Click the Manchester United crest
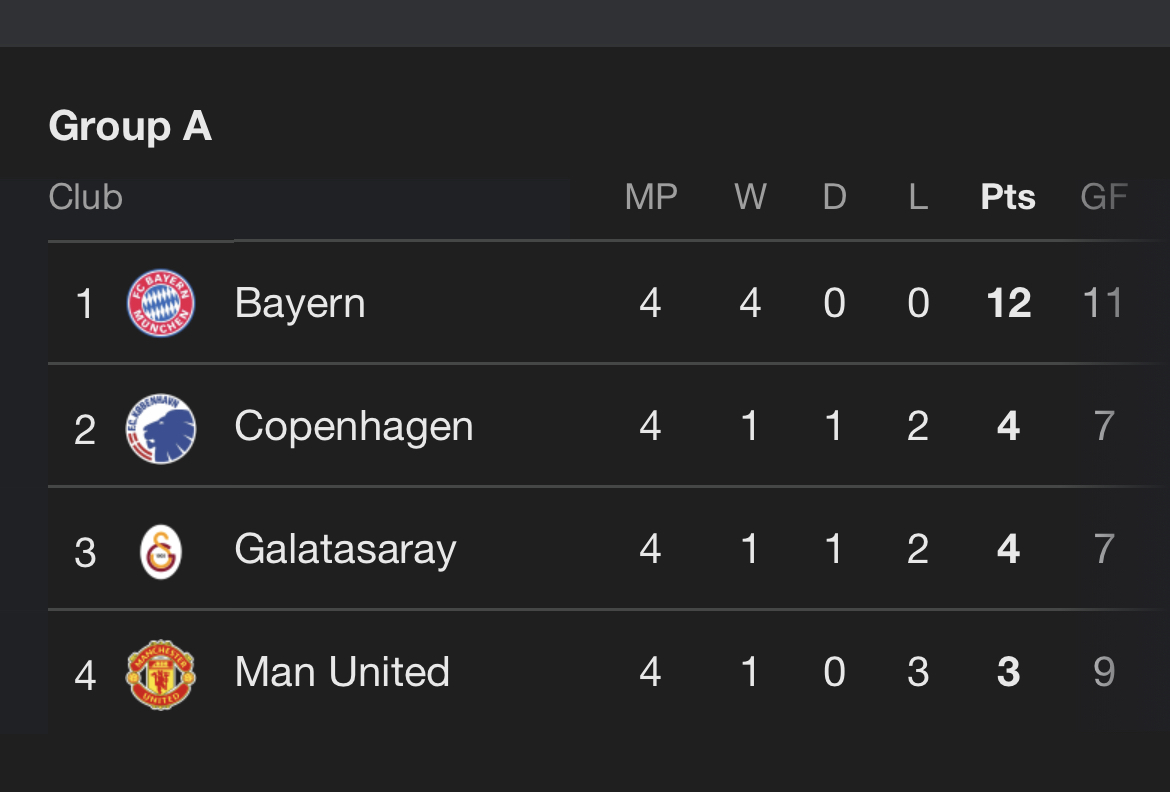 [161, 675]
